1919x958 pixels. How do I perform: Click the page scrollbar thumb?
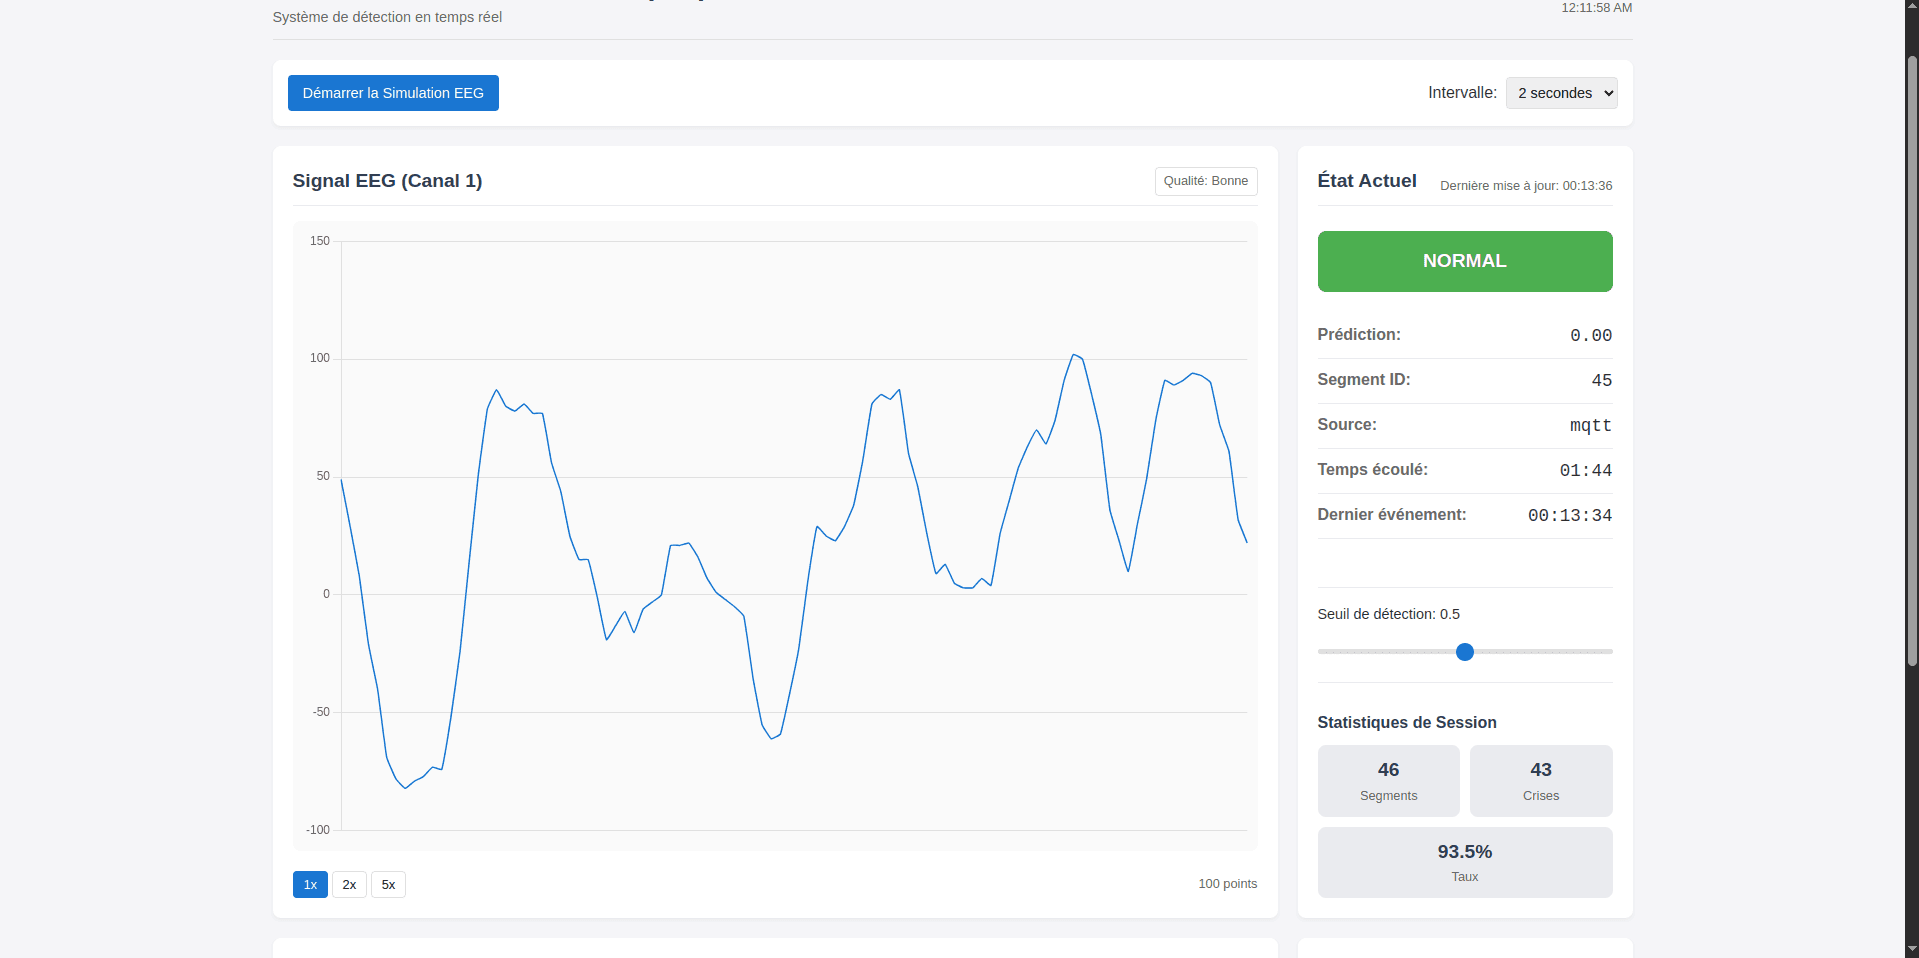point(1911,360)
